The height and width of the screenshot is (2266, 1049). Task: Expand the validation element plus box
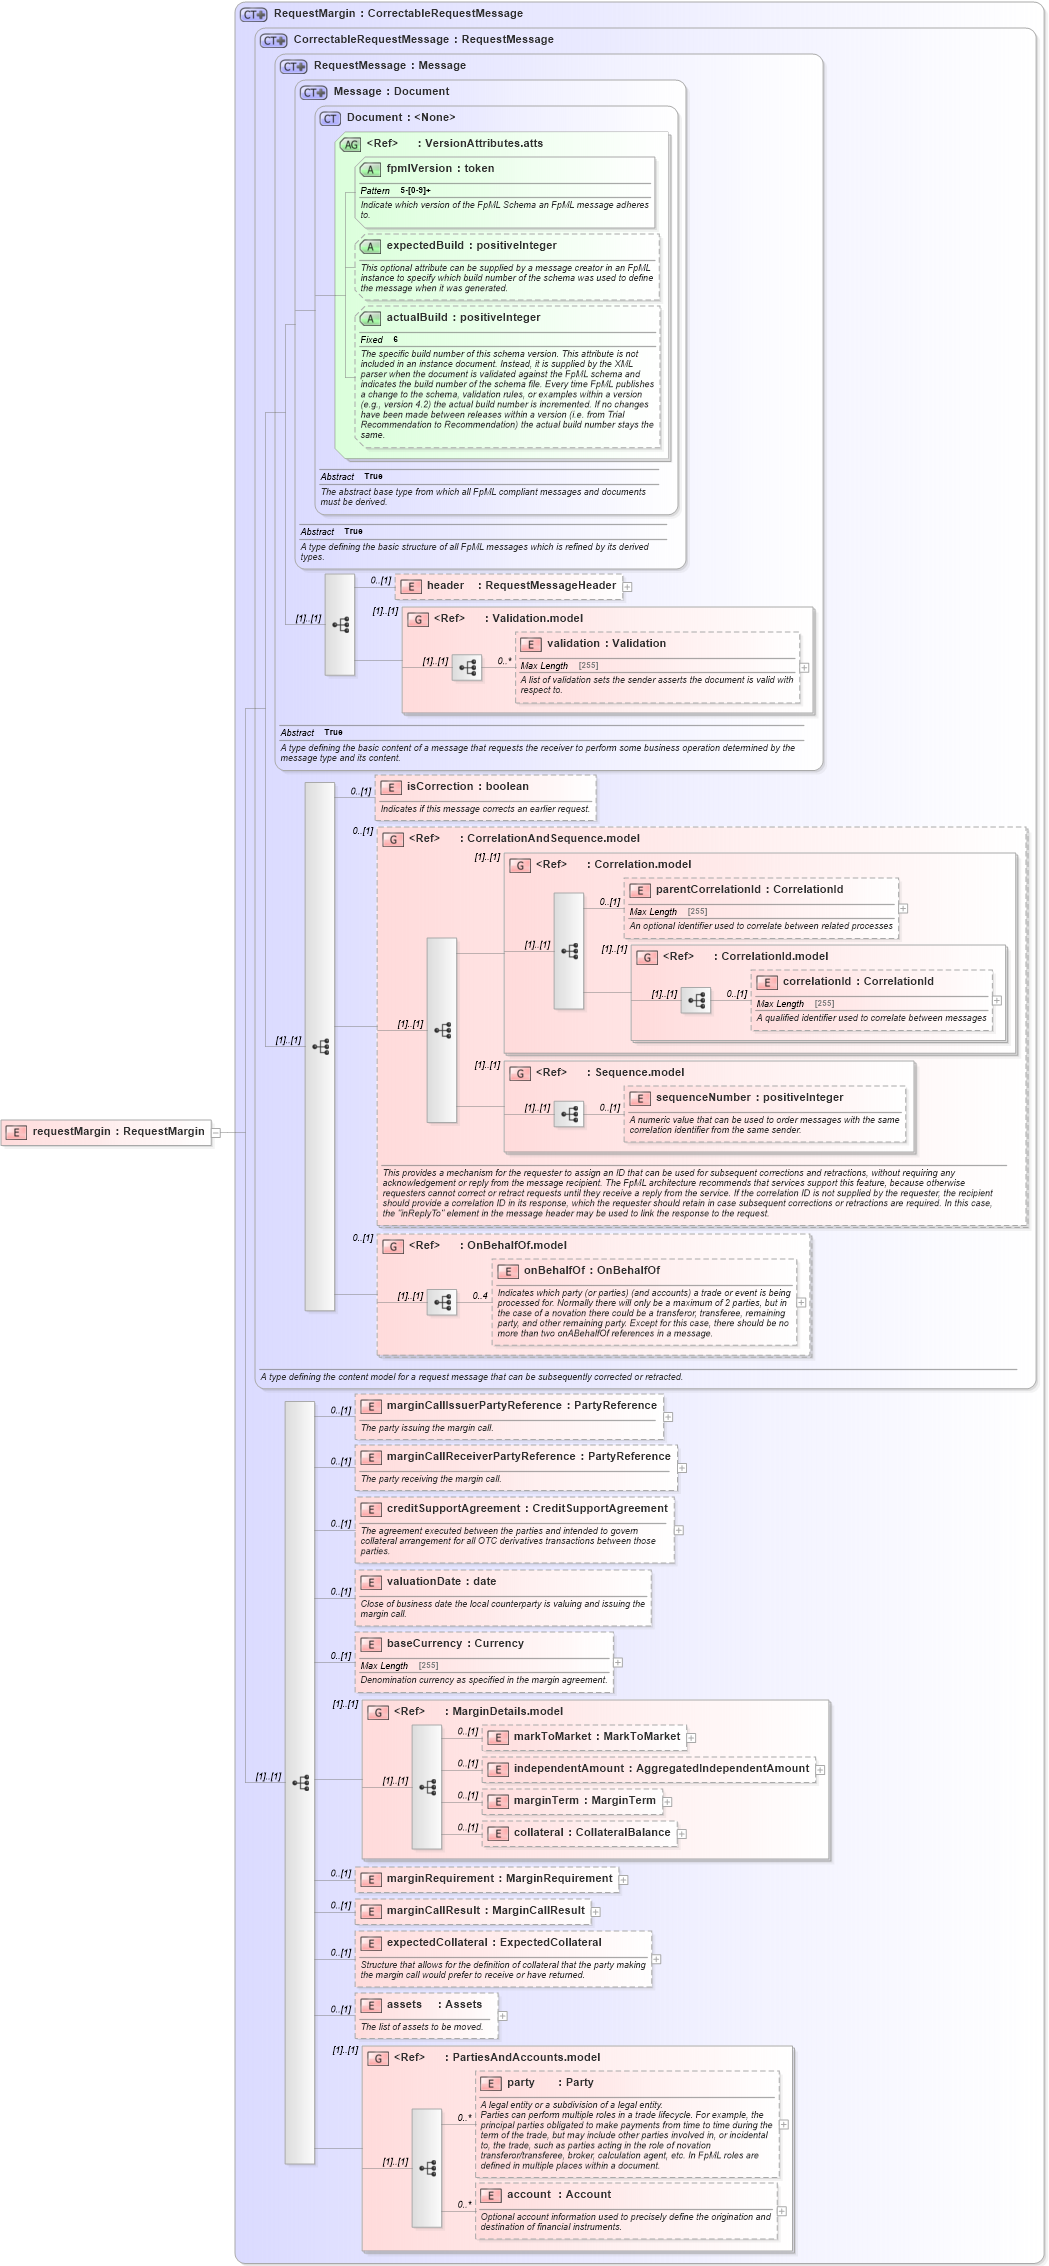[804, 667]
